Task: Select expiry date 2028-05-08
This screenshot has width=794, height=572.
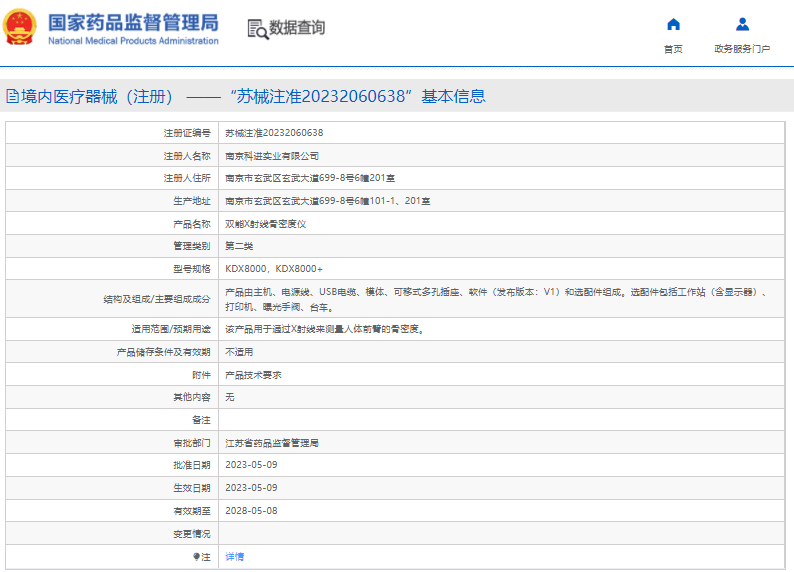Action: click(x=251, y=511)
